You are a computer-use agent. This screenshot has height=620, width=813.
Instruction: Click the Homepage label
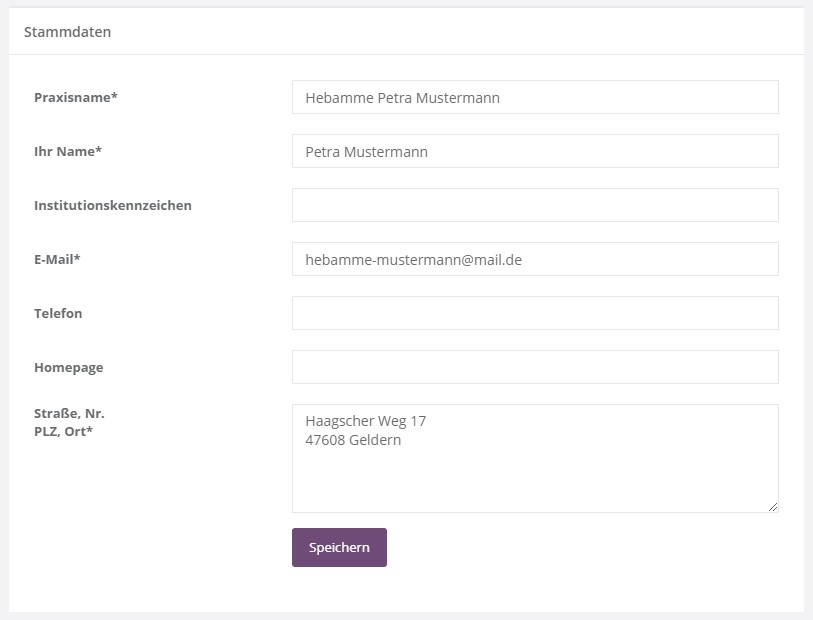click(x=68, y=367)
